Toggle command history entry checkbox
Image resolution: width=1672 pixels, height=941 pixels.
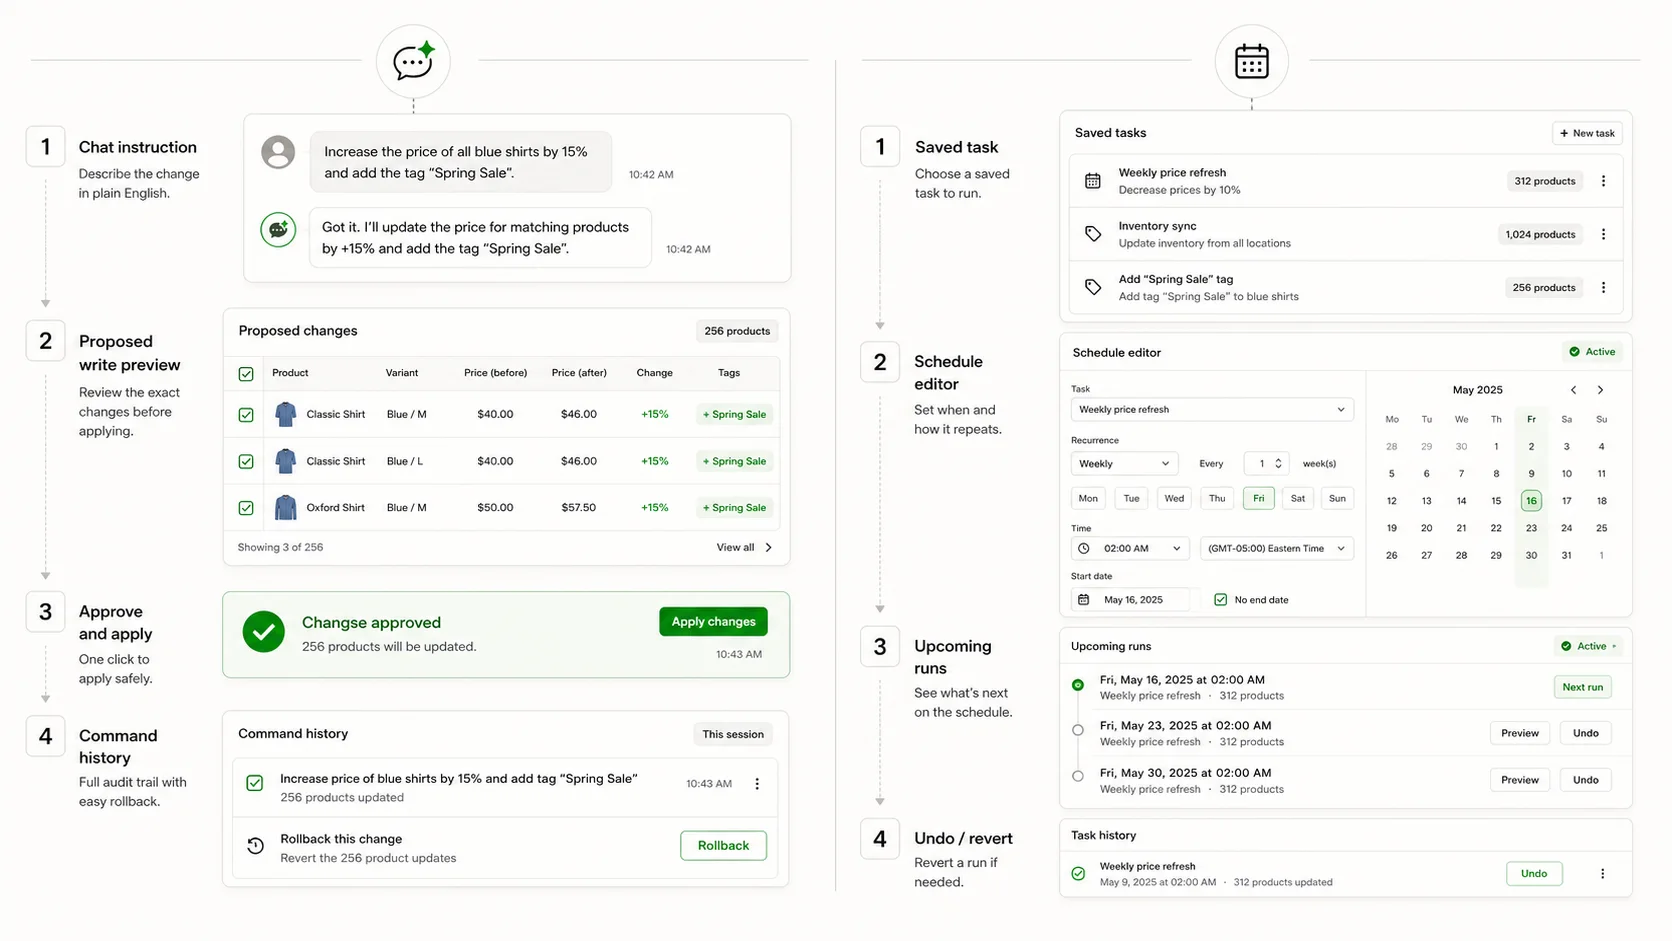[255, 784]
